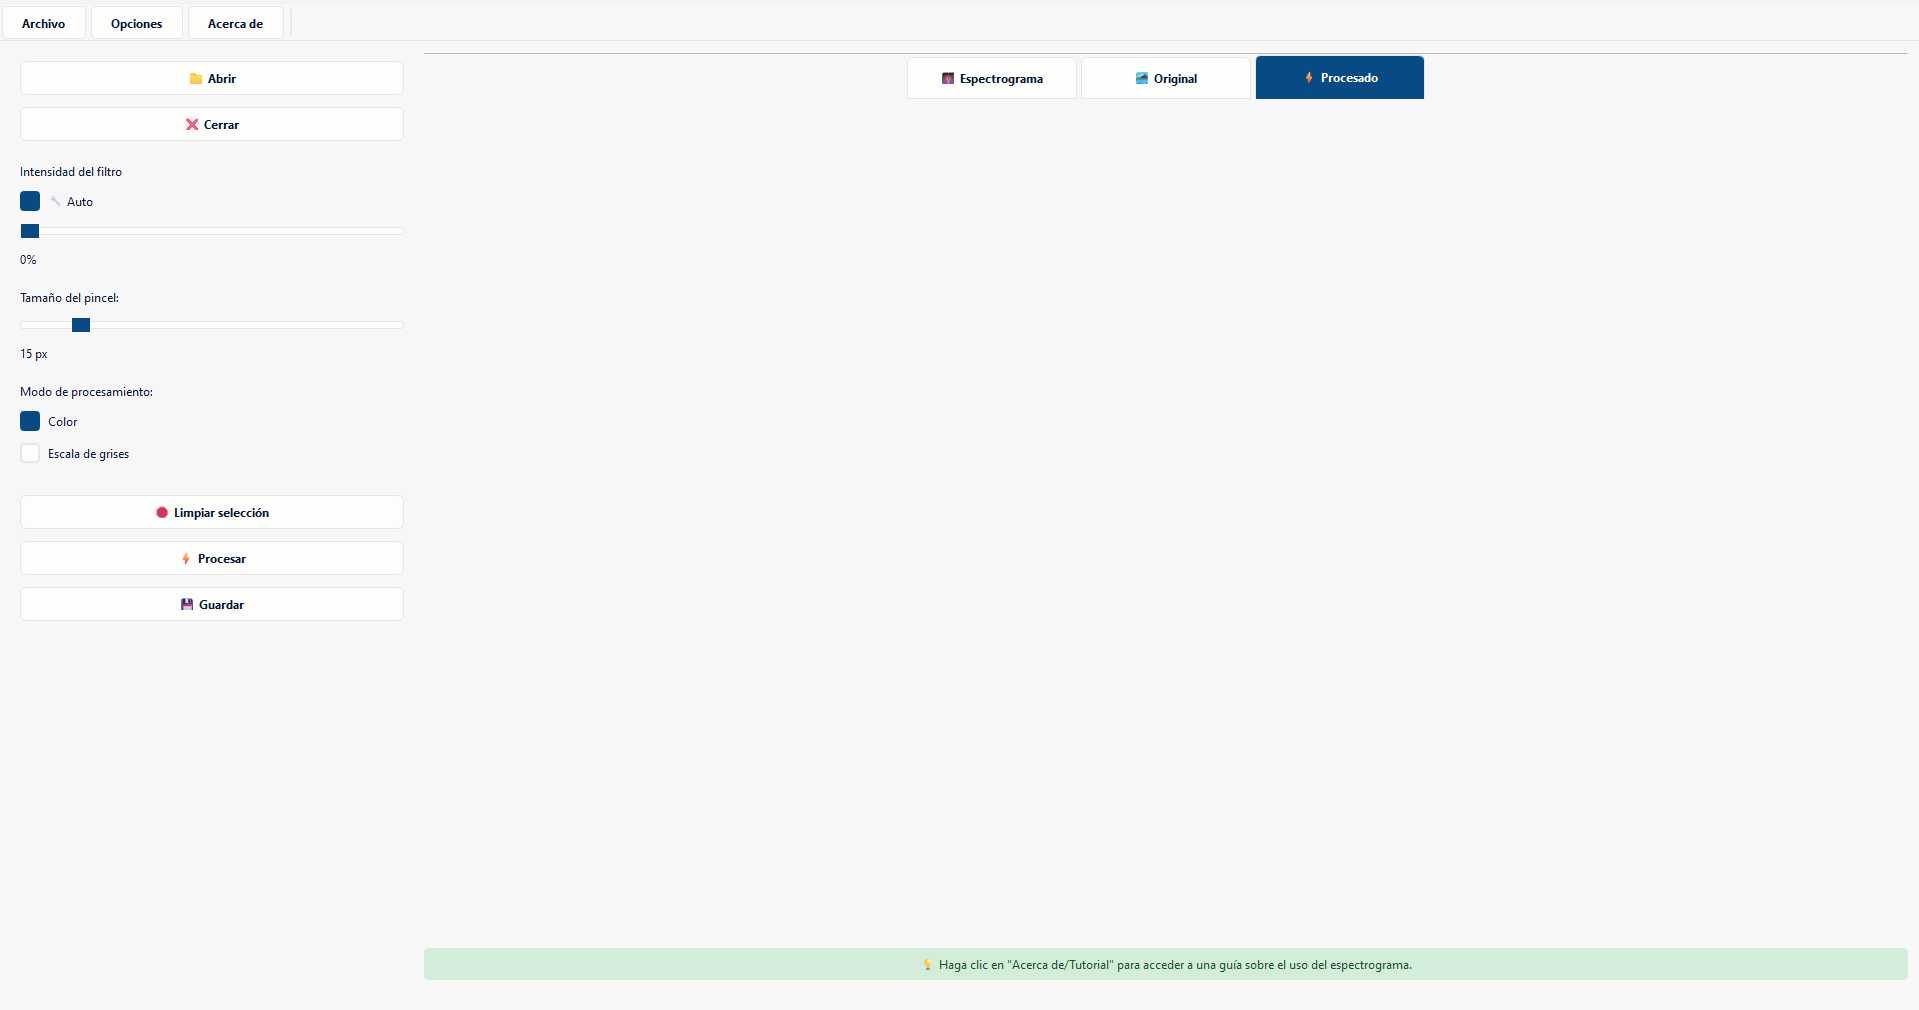Enable Escala de grises mode
The image size is (1919, 1010).
pos(30,453)
